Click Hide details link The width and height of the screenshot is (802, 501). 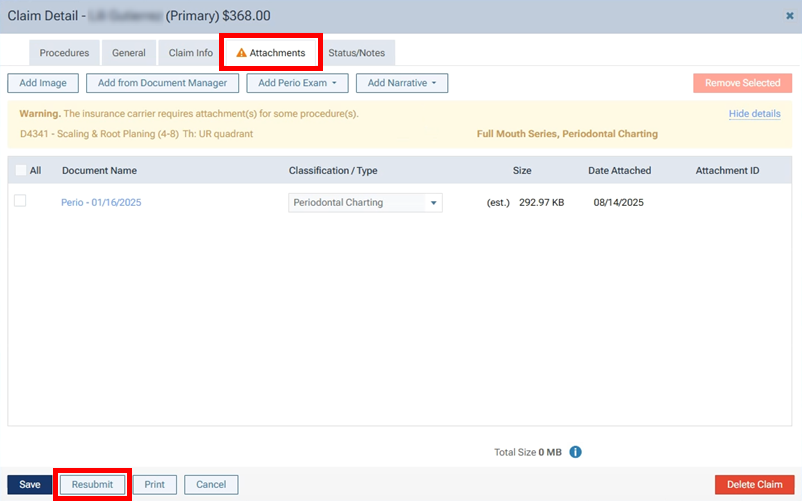click(754, 114)
